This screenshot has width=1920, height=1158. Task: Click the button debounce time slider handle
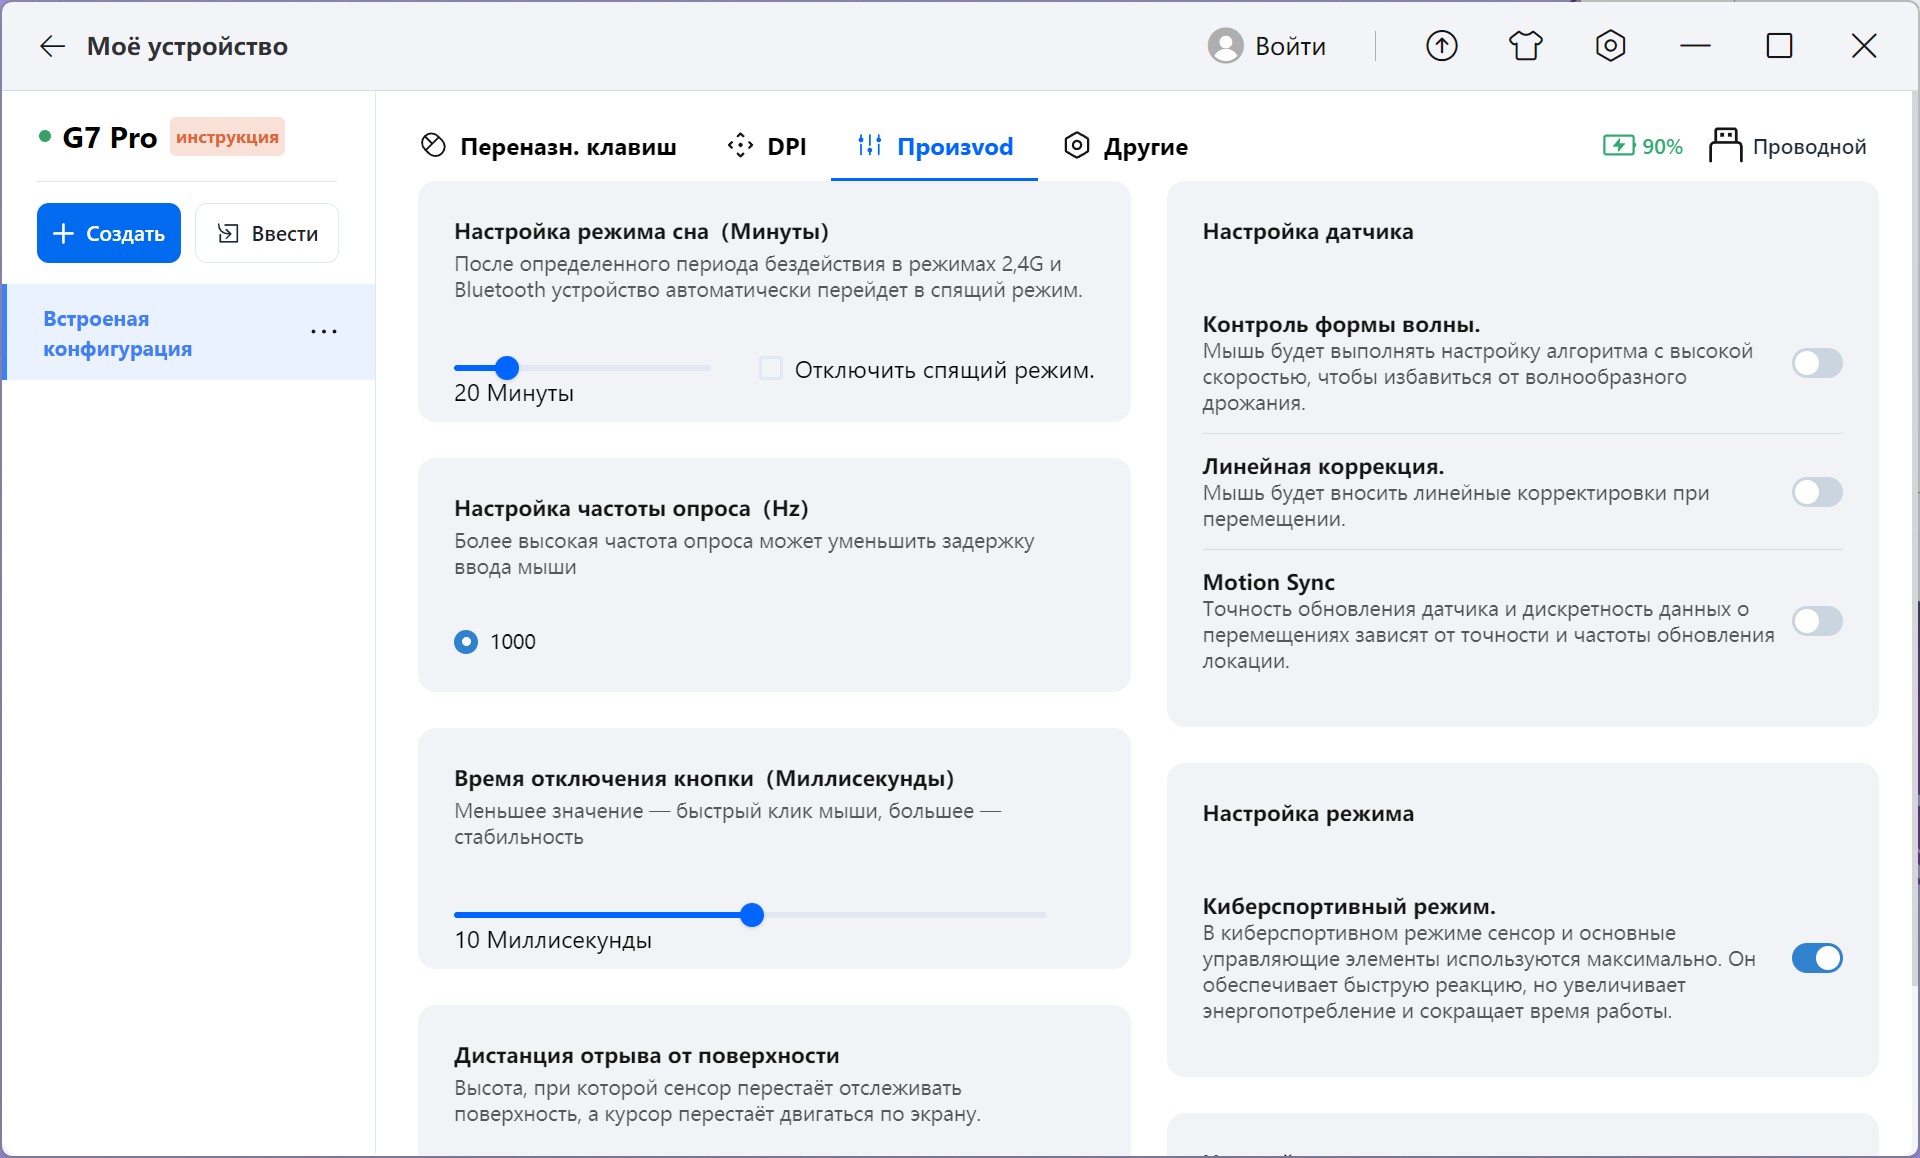pyautogui.click(x=752, y=915)
